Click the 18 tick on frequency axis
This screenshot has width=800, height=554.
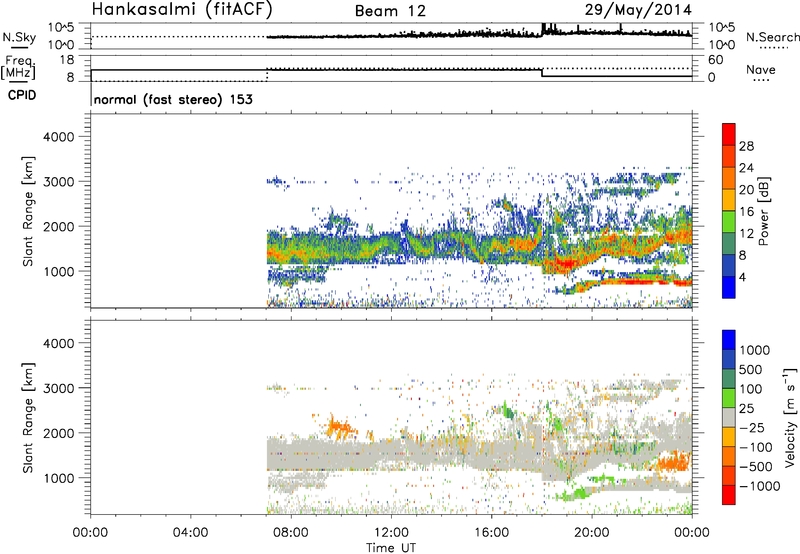point(67,59)
